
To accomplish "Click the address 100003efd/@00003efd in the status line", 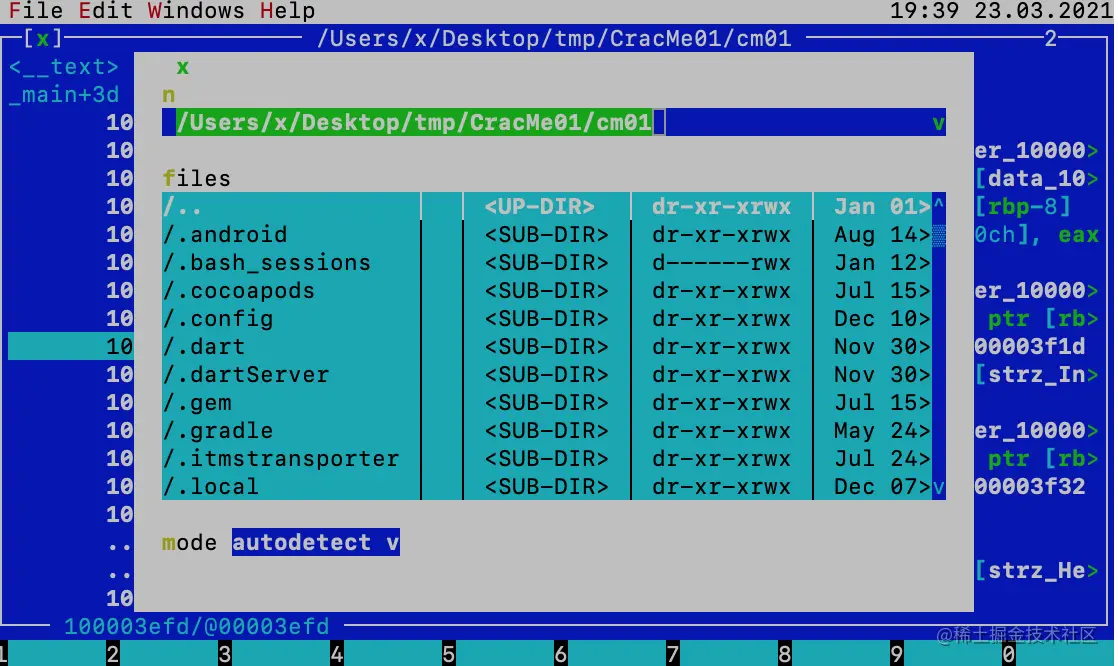I will 197,626.
